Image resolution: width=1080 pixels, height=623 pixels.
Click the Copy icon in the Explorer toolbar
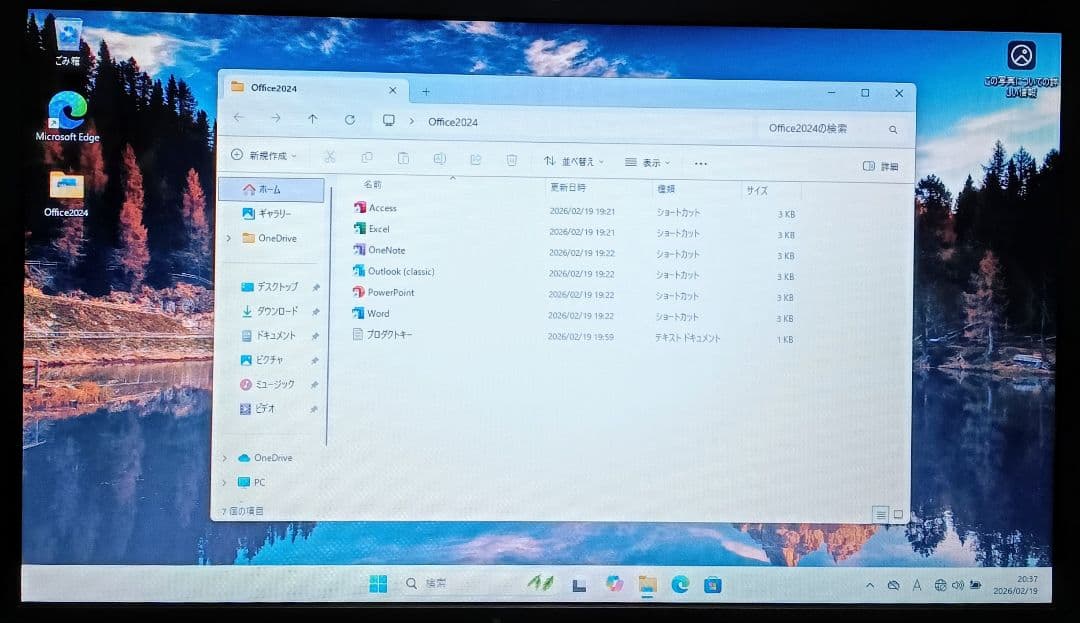[x=367, y=159]
